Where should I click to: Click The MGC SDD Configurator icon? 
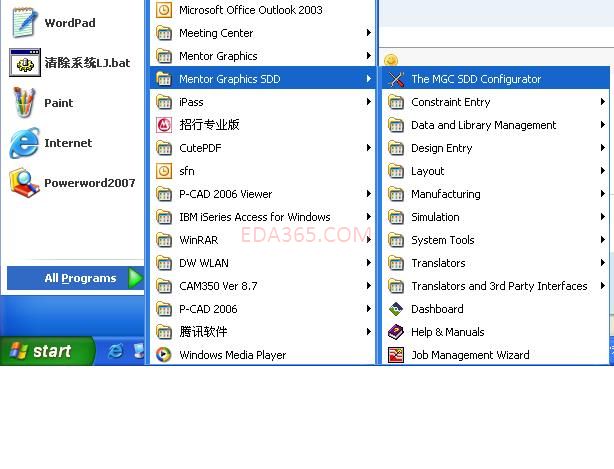pos(396,79)
